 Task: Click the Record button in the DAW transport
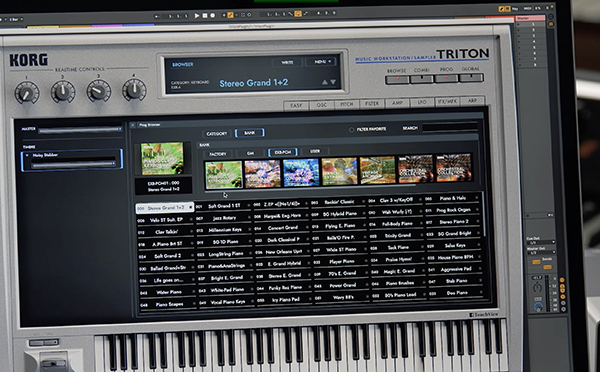[212, 15]
